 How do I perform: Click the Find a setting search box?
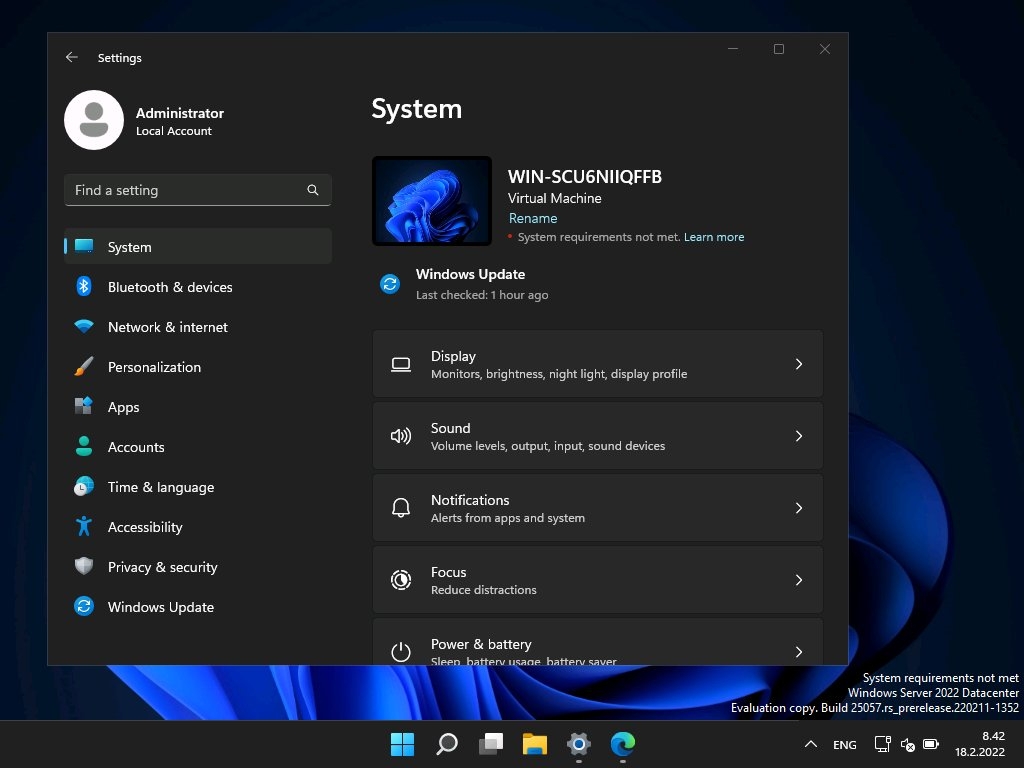198,190
